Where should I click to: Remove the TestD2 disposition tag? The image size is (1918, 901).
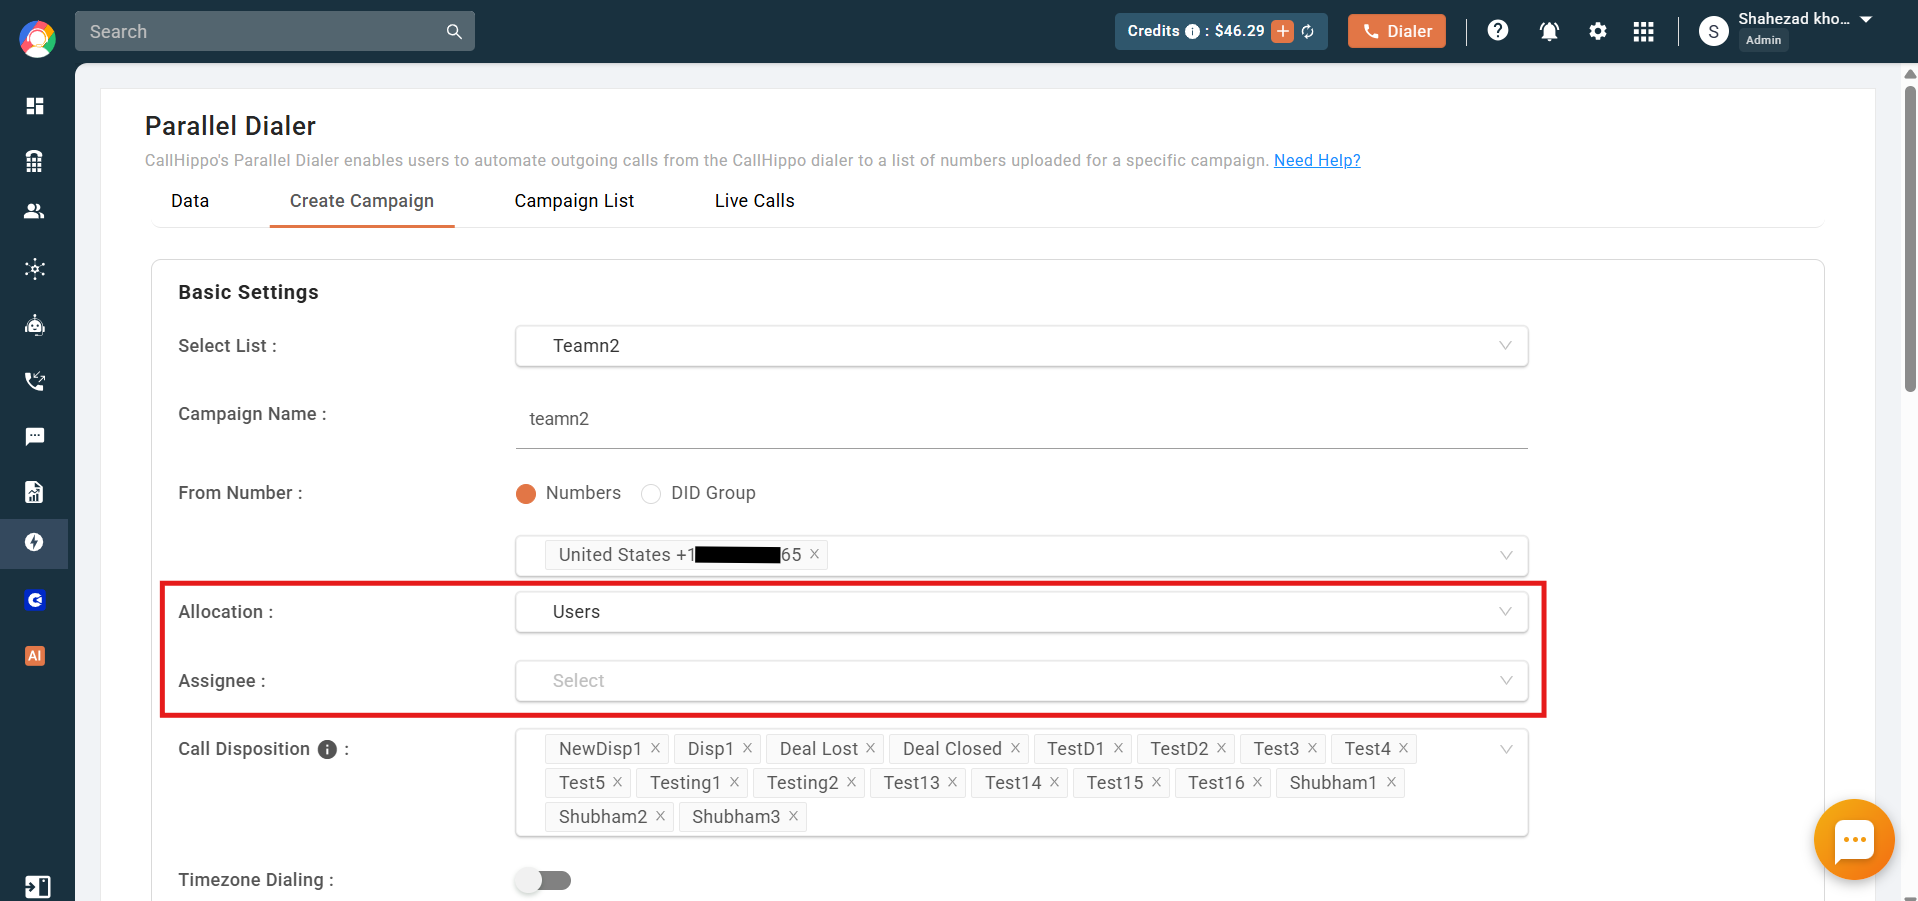point(1221,748)
